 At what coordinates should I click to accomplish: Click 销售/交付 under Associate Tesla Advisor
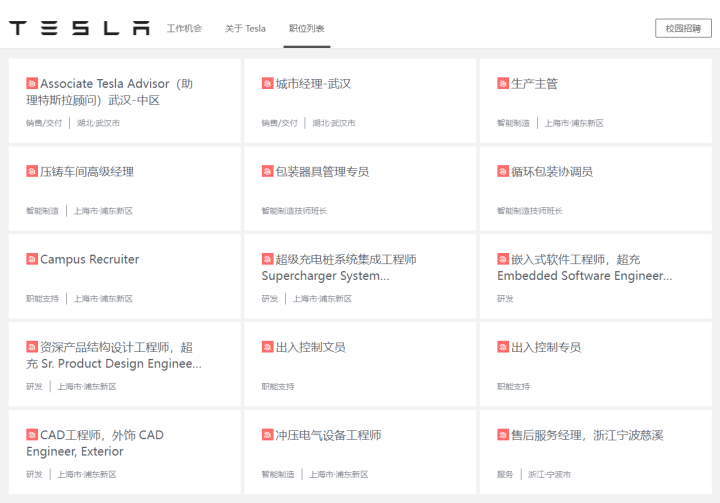pyautogui.click(x=44, y=123)
